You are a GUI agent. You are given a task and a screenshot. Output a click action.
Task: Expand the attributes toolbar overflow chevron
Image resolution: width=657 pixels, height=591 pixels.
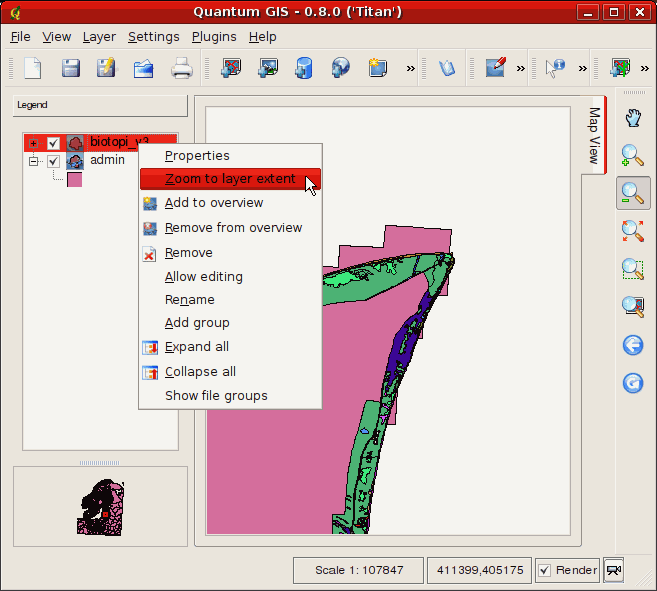[582, 68]
